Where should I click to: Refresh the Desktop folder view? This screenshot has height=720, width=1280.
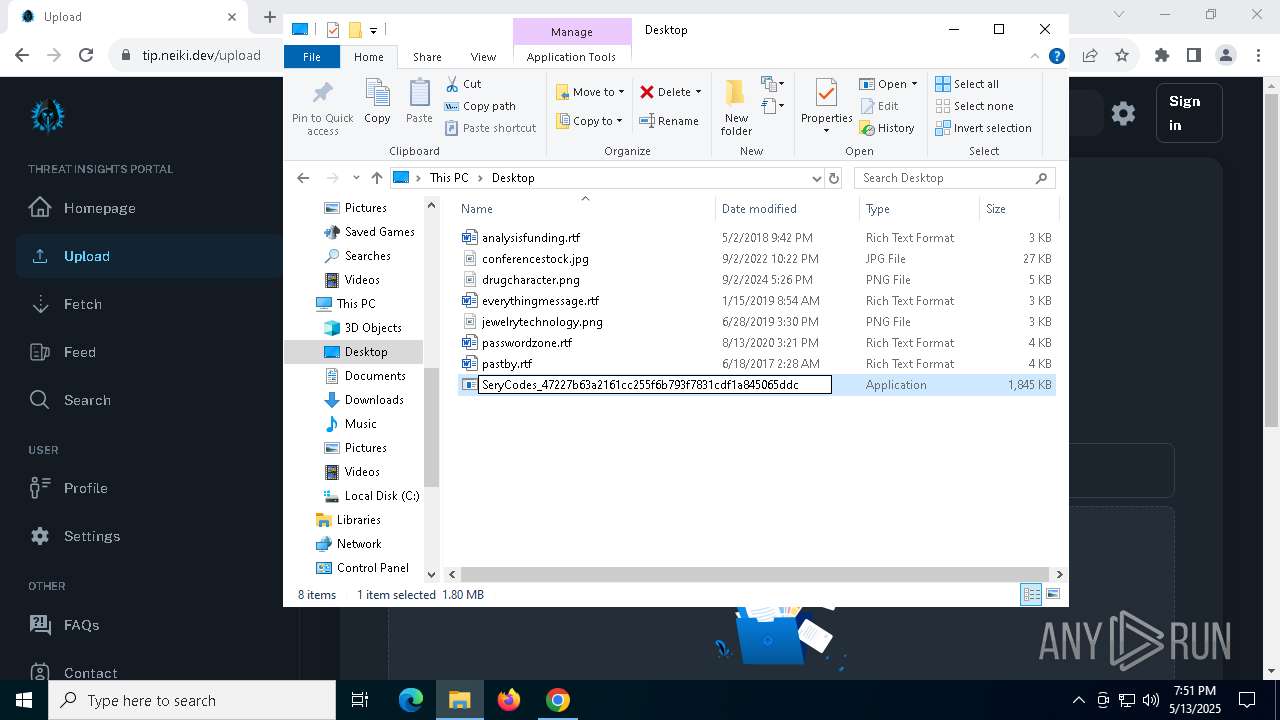coord(834,178)
